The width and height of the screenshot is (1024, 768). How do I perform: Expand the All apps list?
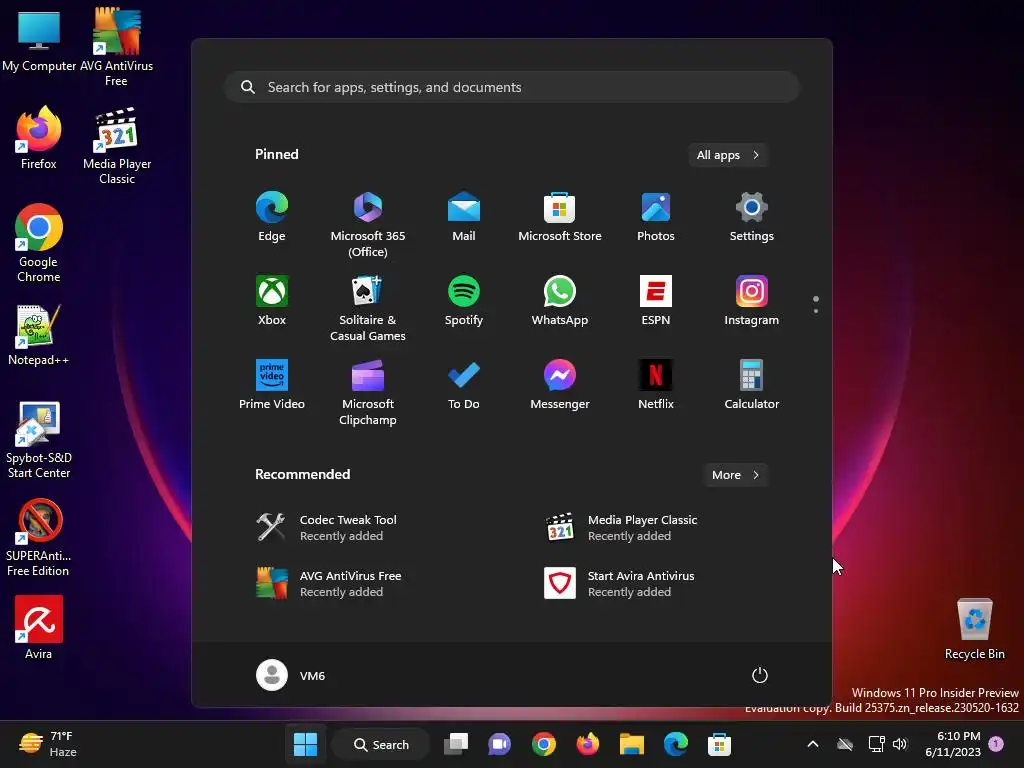pos(728,155)
